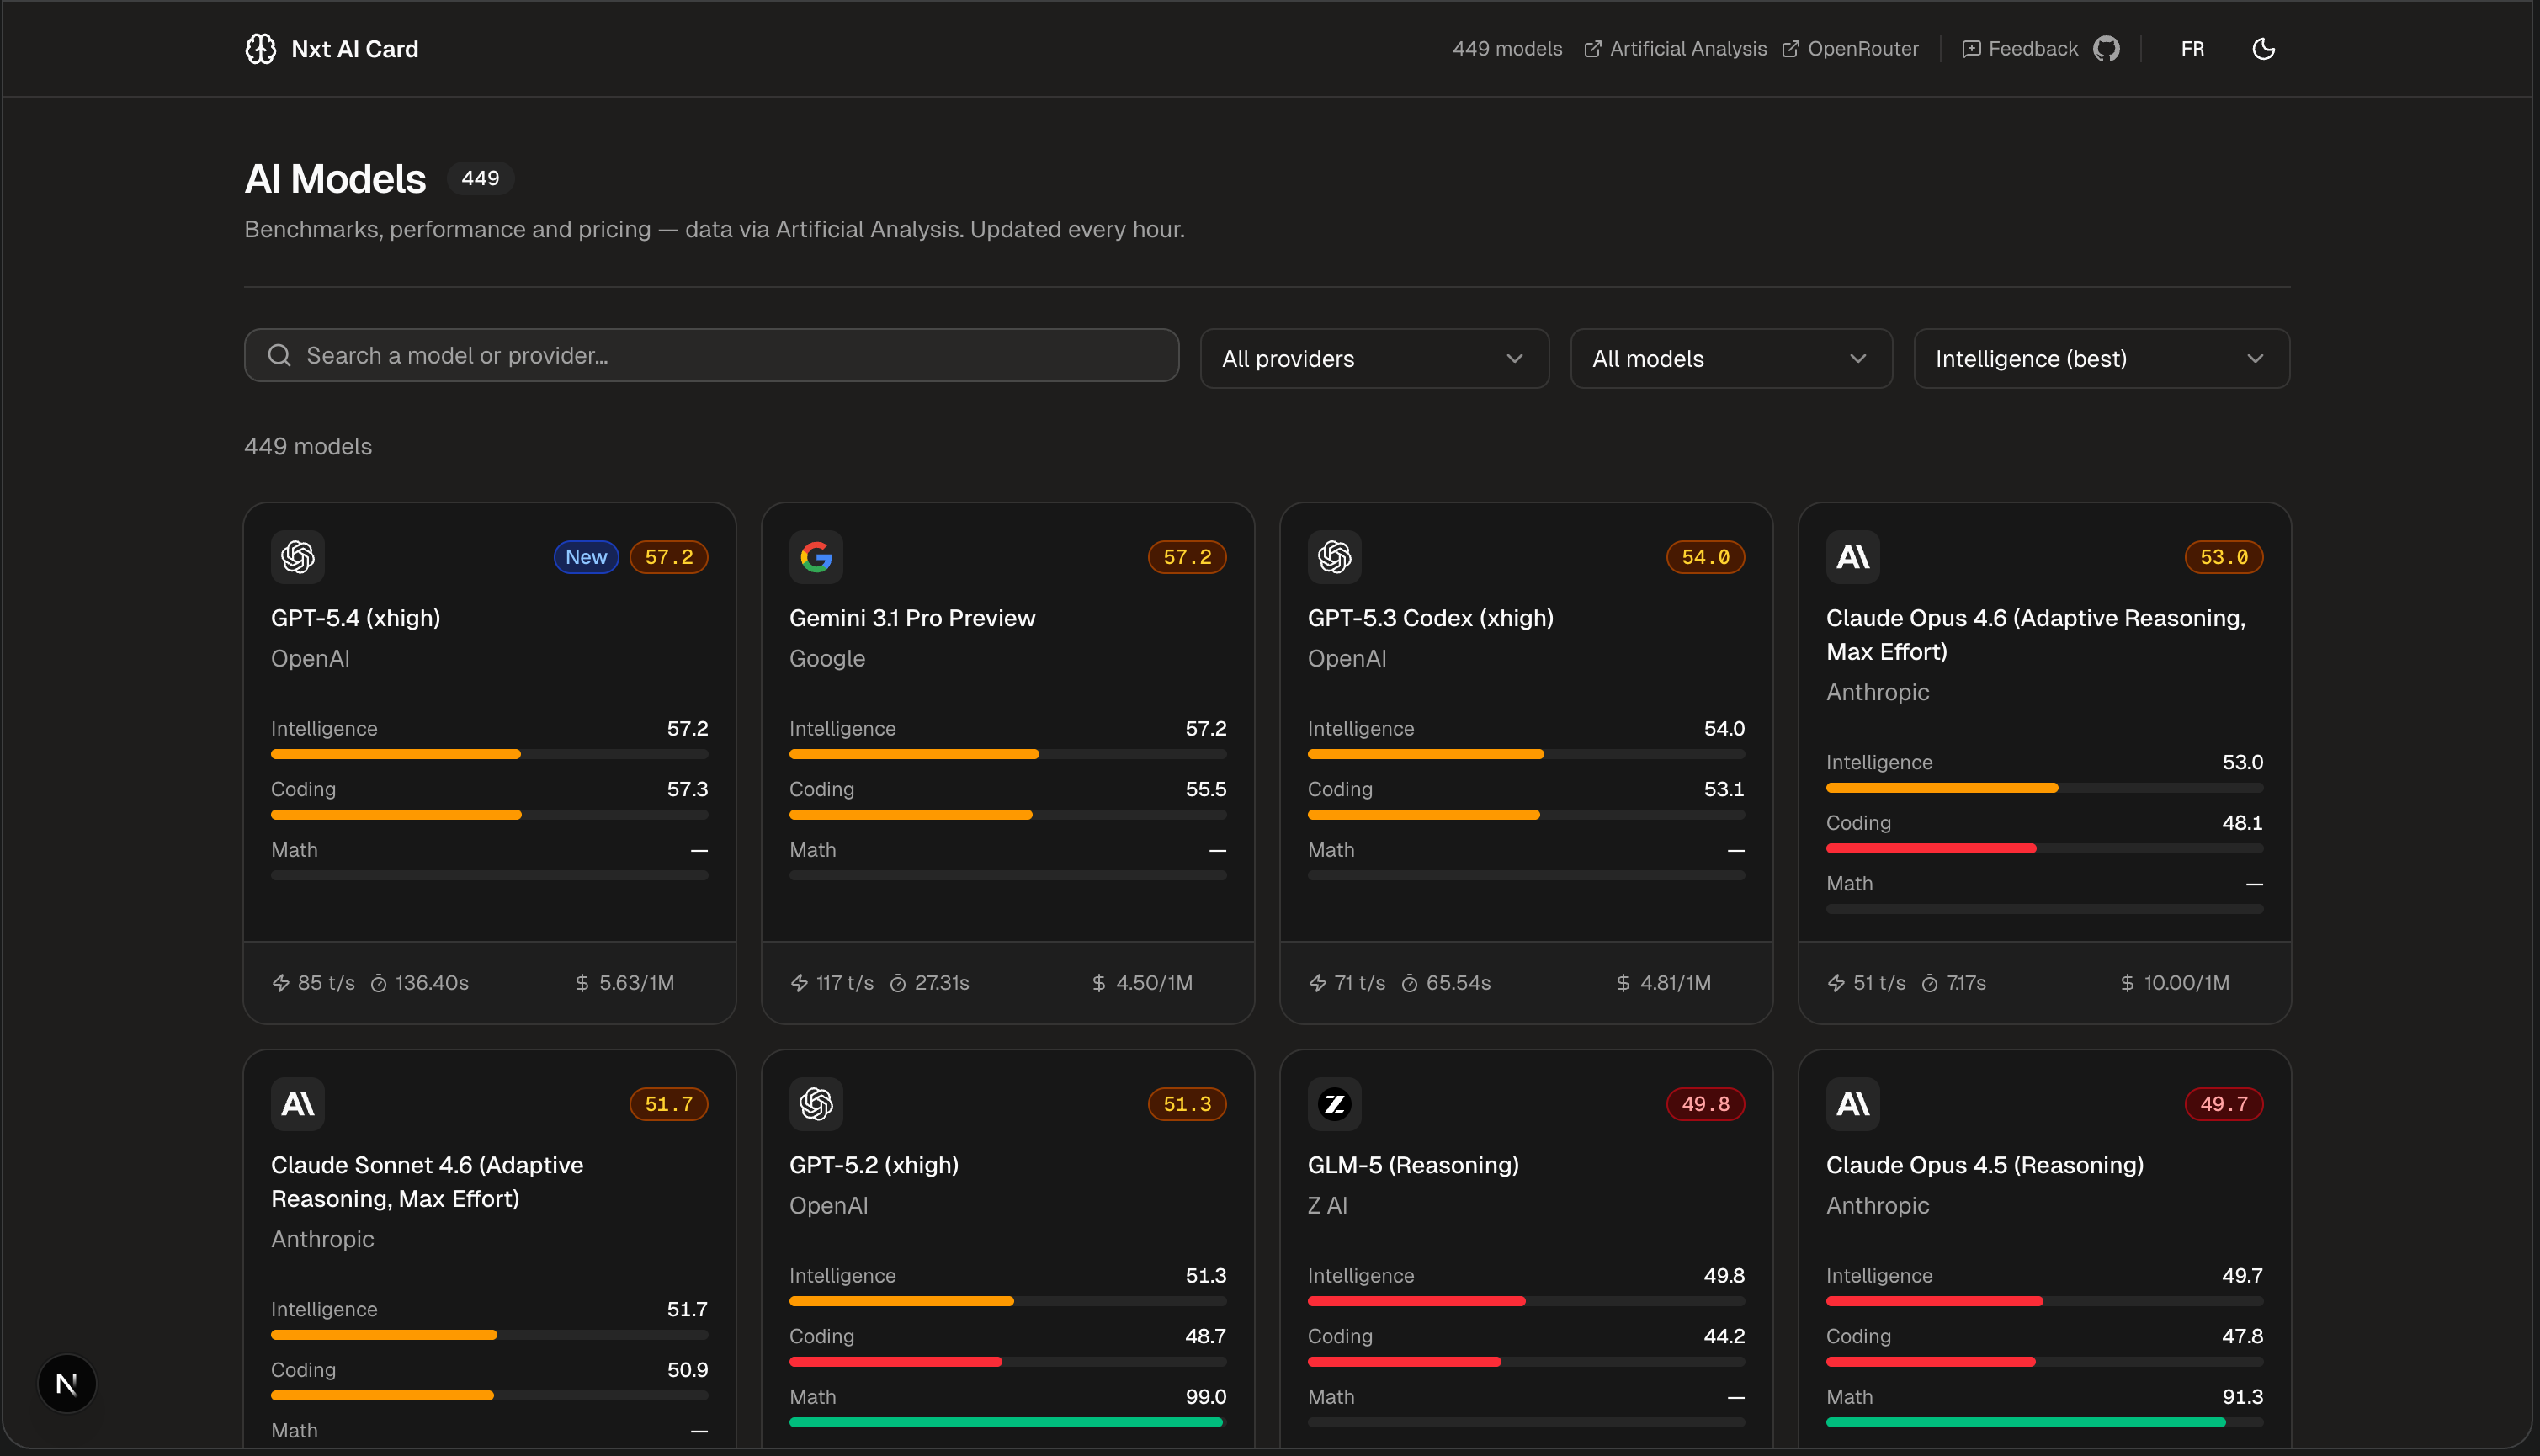Open the All providers dropdown
The image size is (2540, 1456).
tap(1373, 358)
